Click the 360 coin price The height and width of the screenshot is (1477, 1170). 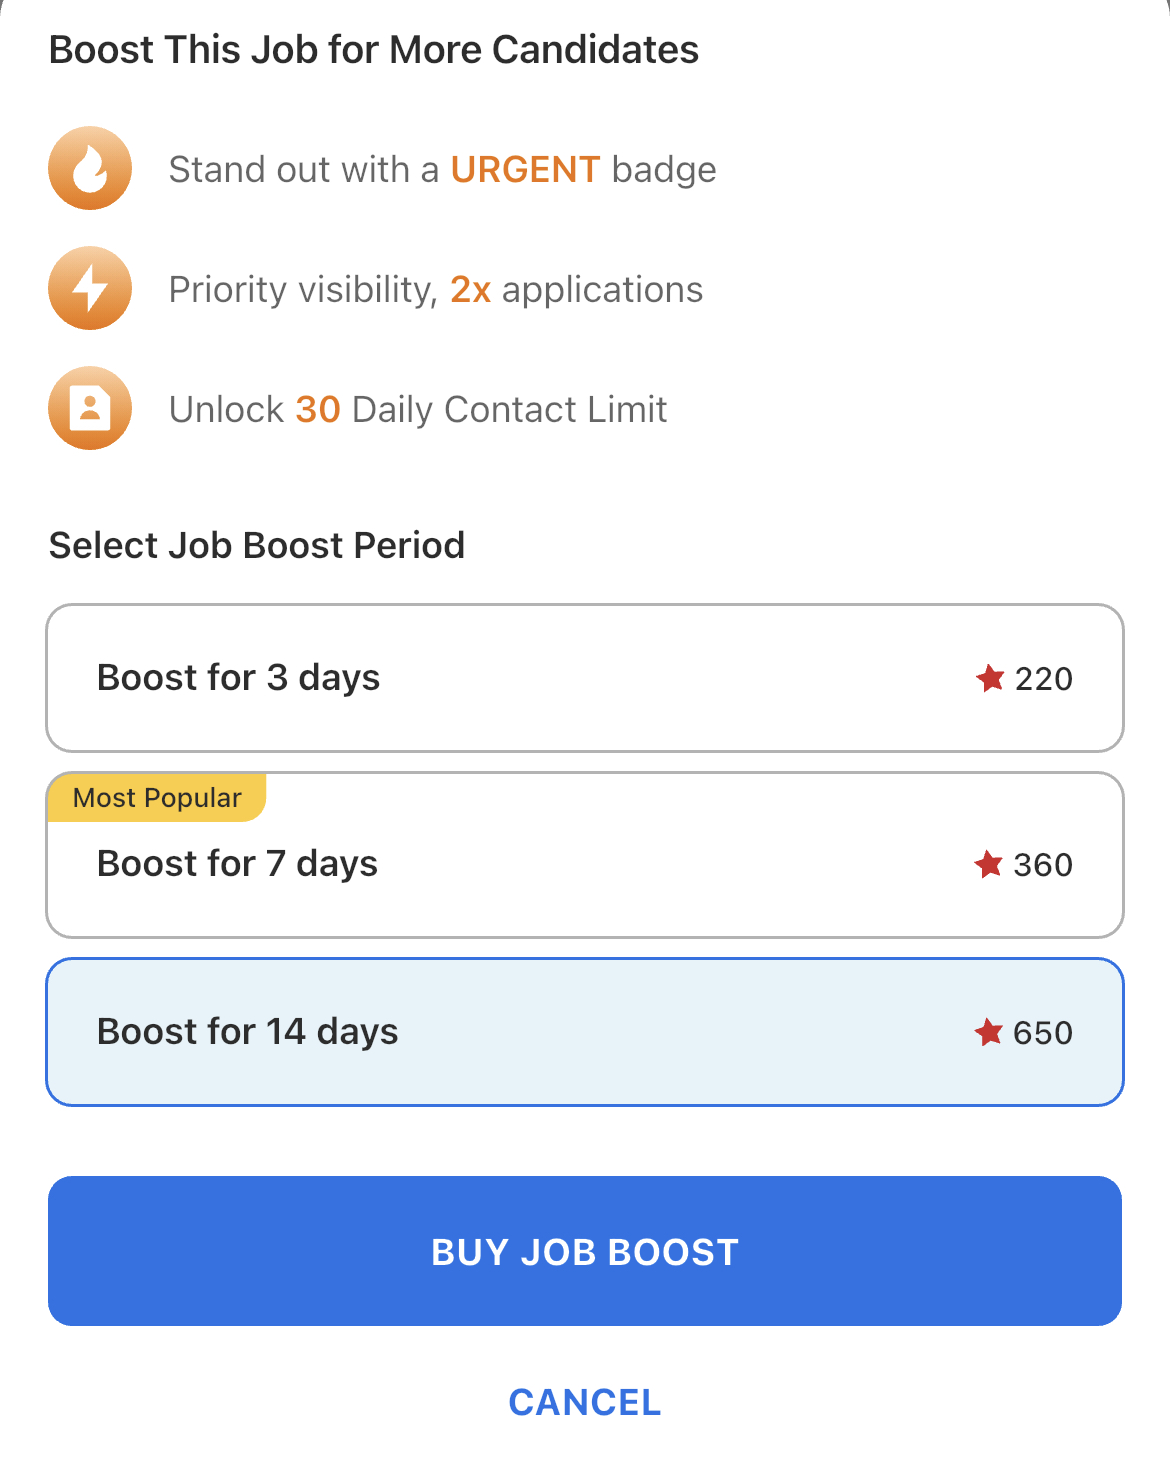[1043, 865]
